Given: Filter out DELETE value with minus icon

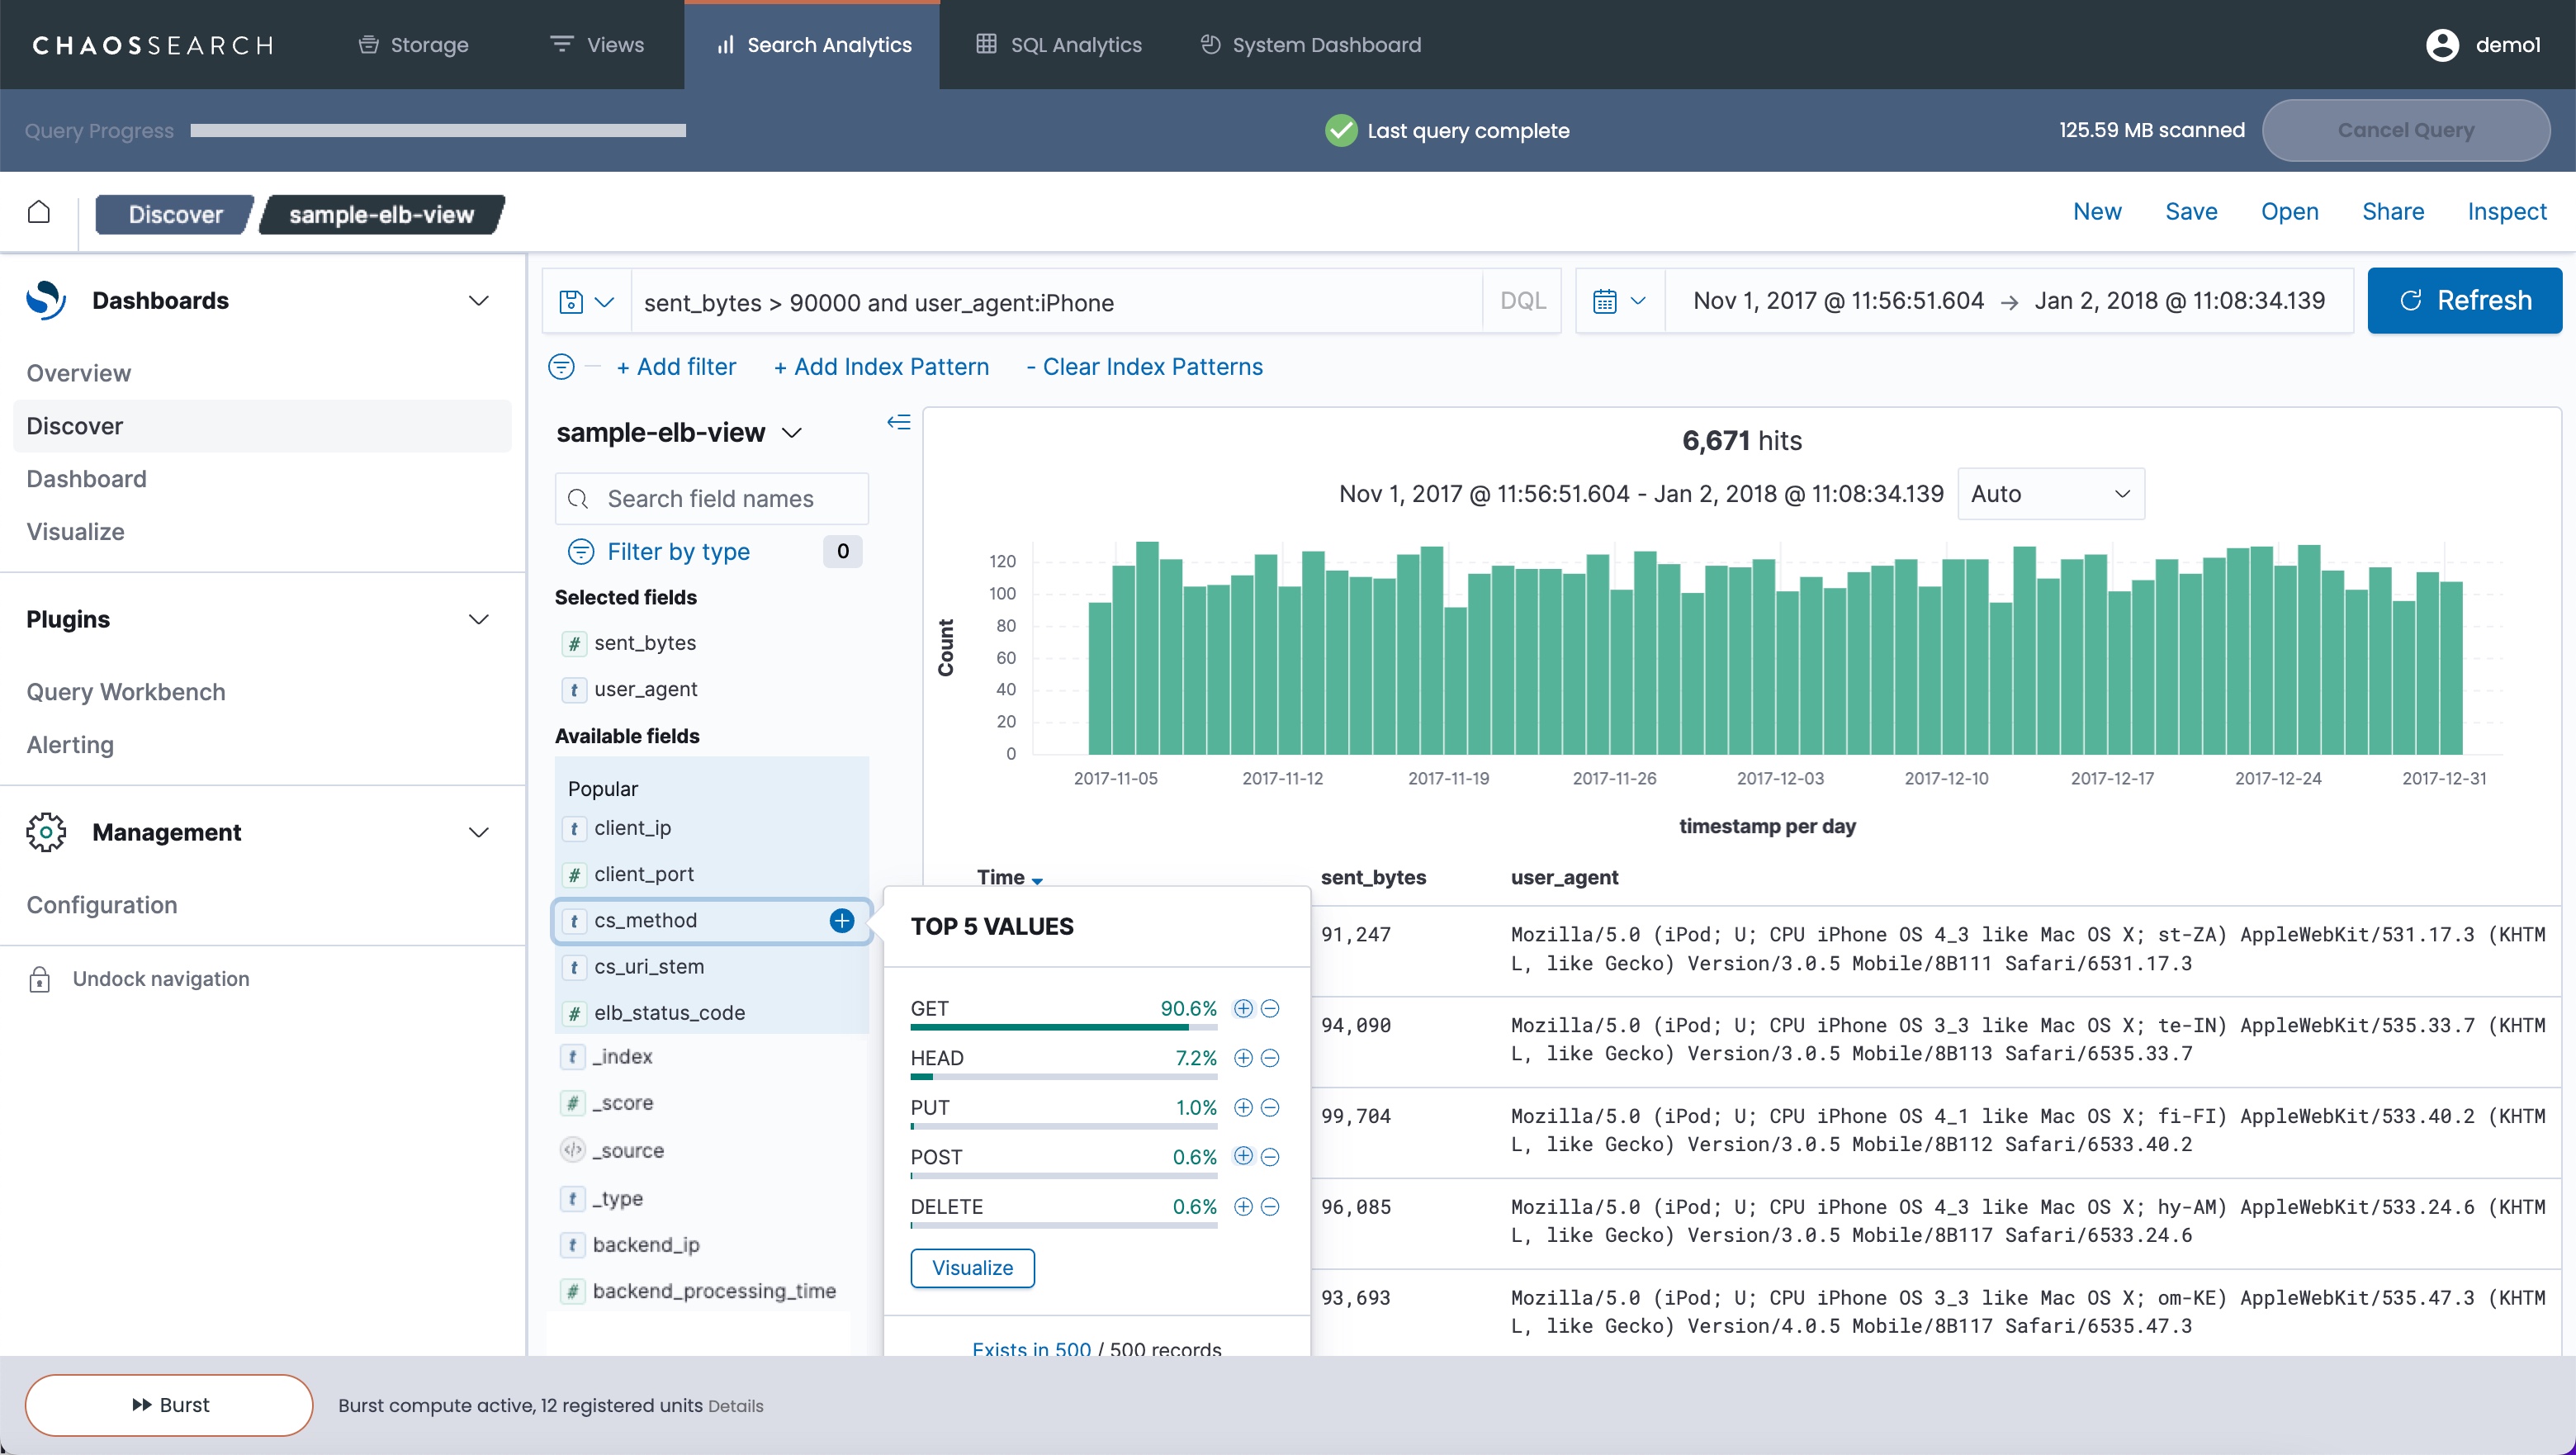Looking at the screenshot, I should [1270, 1206].
